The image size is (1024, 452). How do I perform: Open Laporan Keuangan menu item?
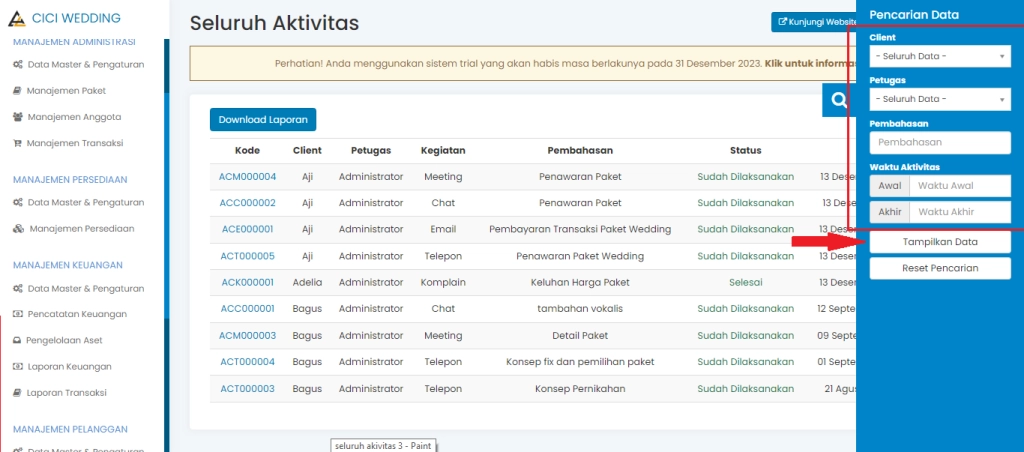(x=69, y=366)
